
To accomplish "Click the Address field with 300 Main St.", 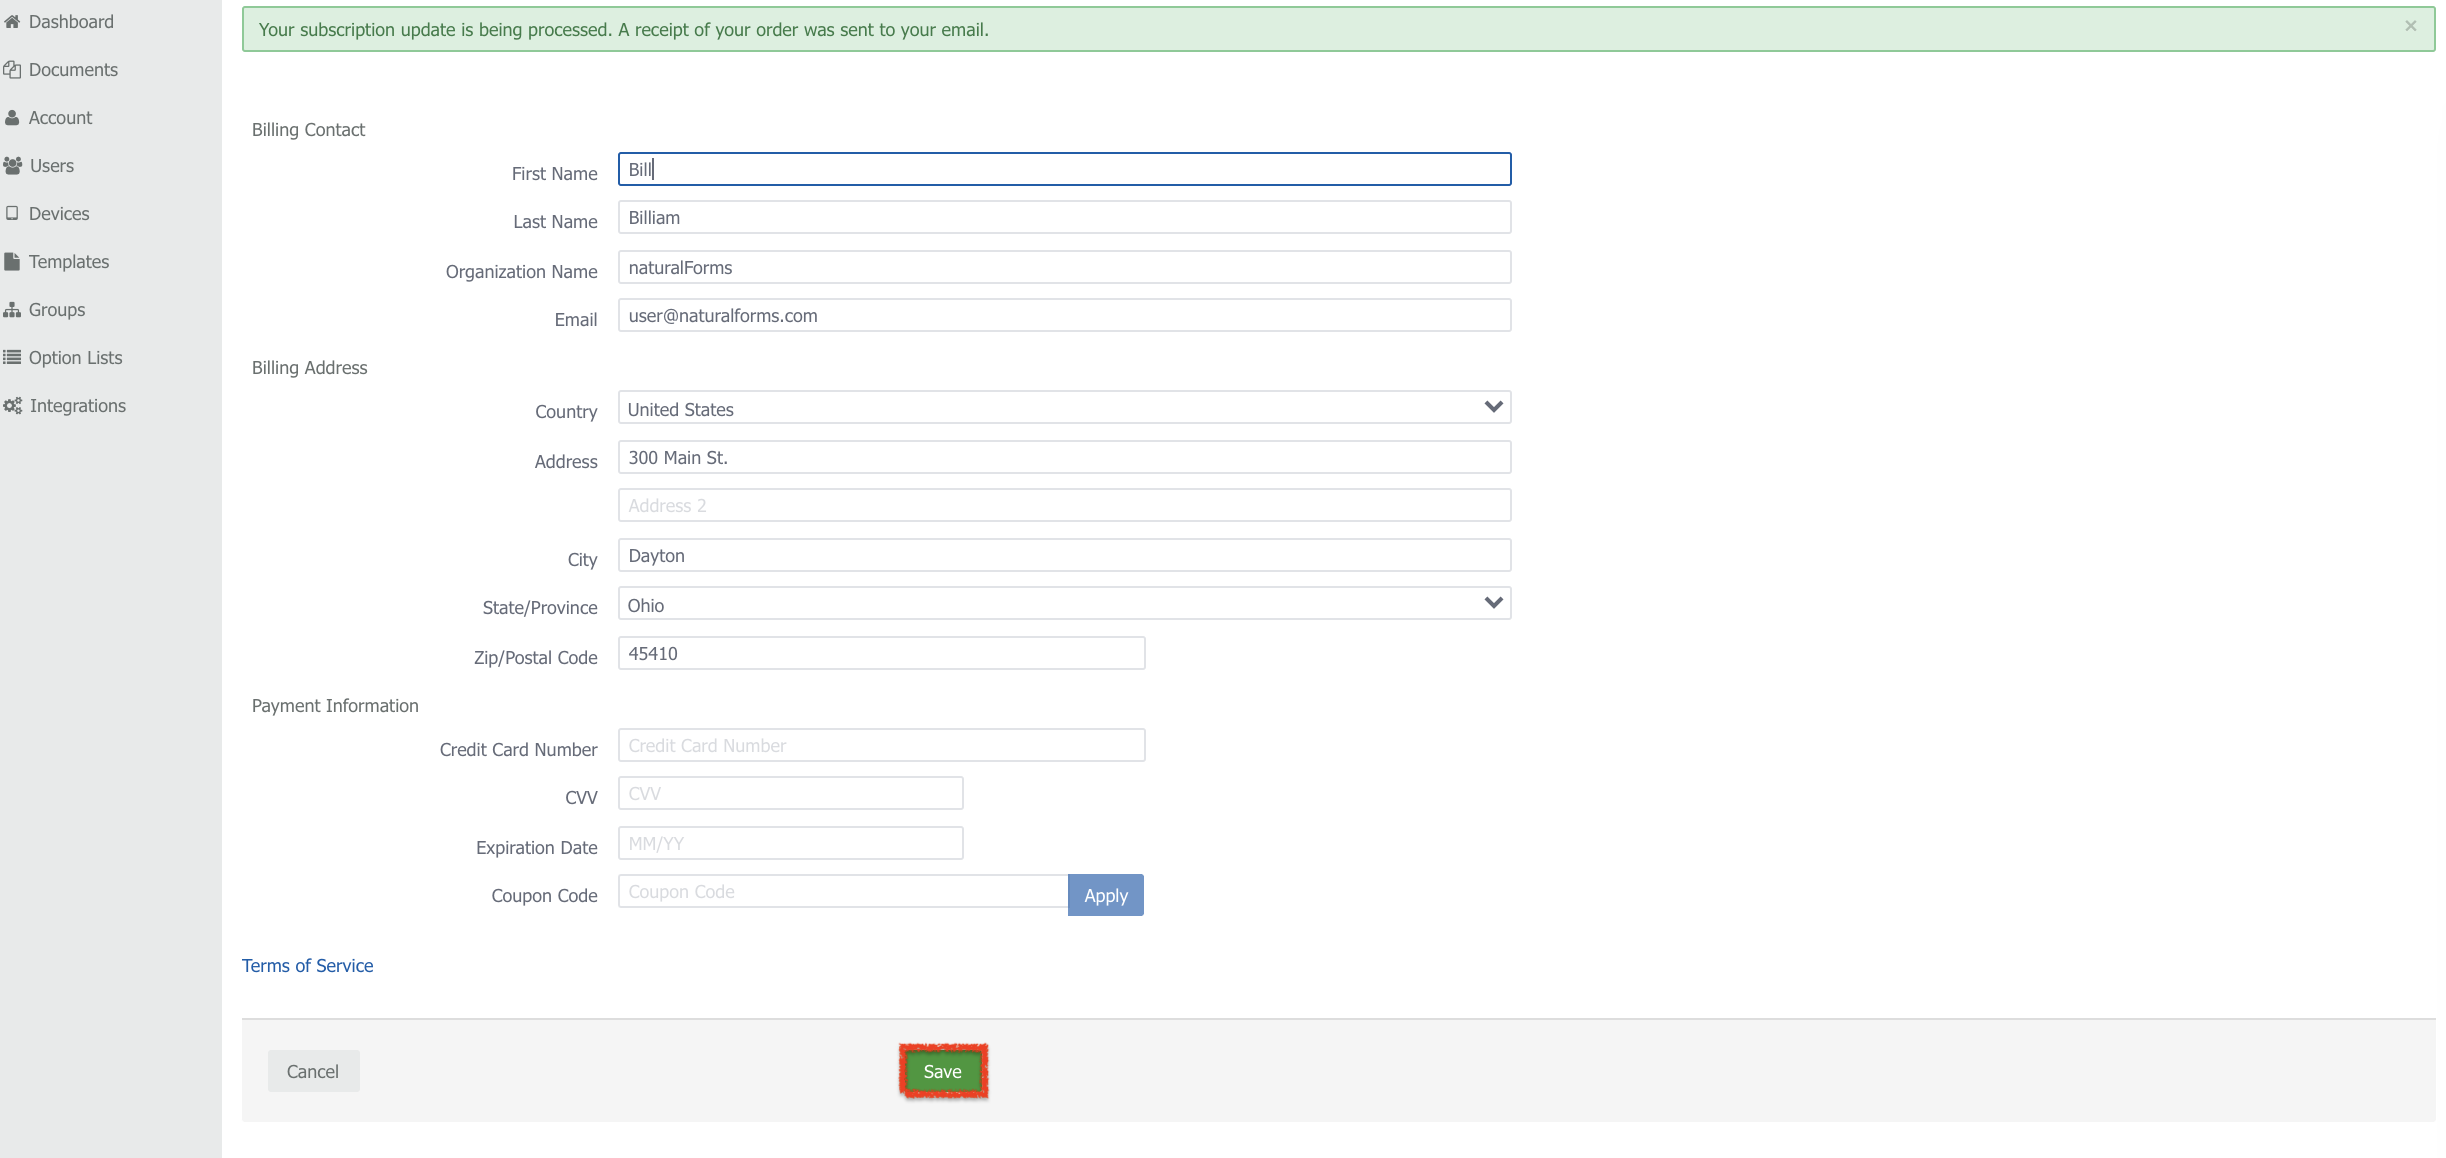I will click(1064, 457).
